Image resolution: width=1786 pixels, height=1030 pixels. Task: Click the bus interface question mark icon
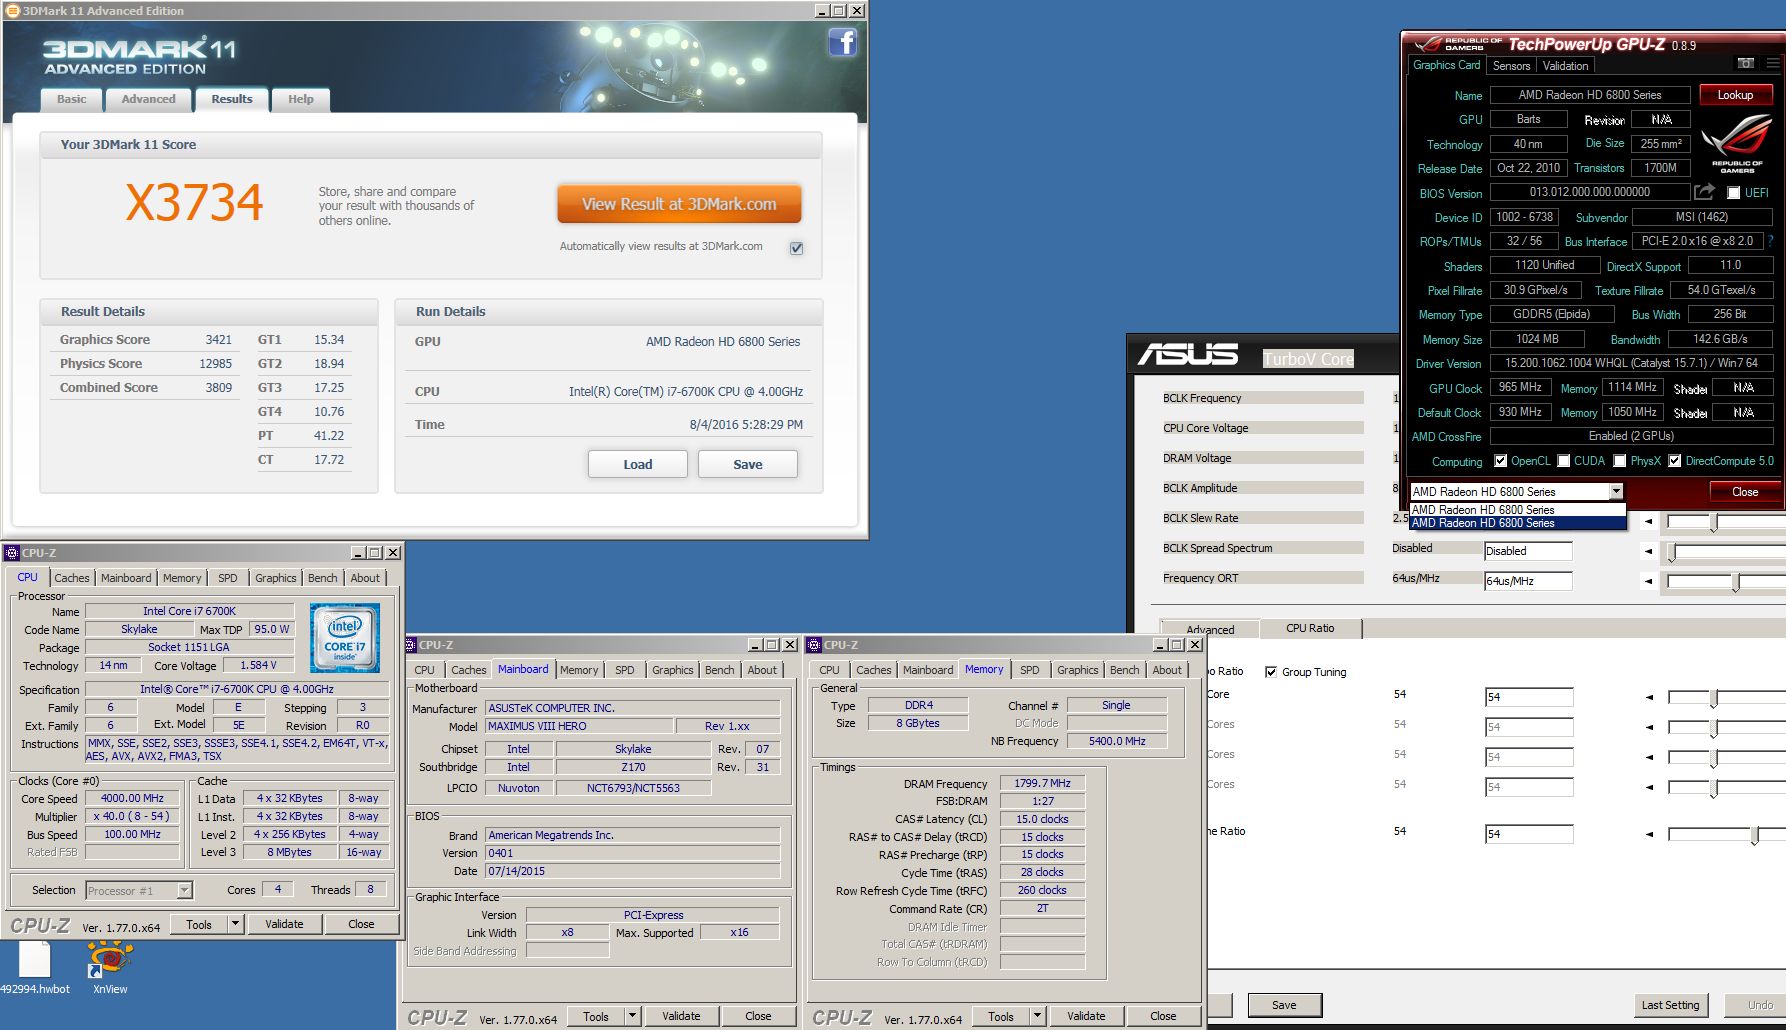(1770, 241)
